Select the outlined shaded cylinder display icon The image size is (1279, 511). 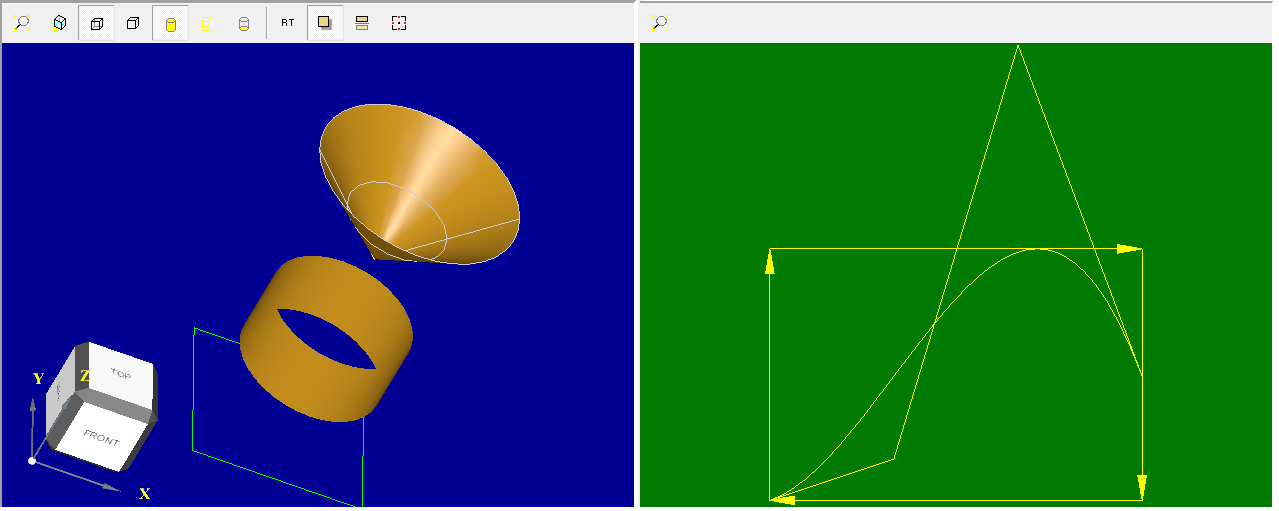tap(244, 23)
